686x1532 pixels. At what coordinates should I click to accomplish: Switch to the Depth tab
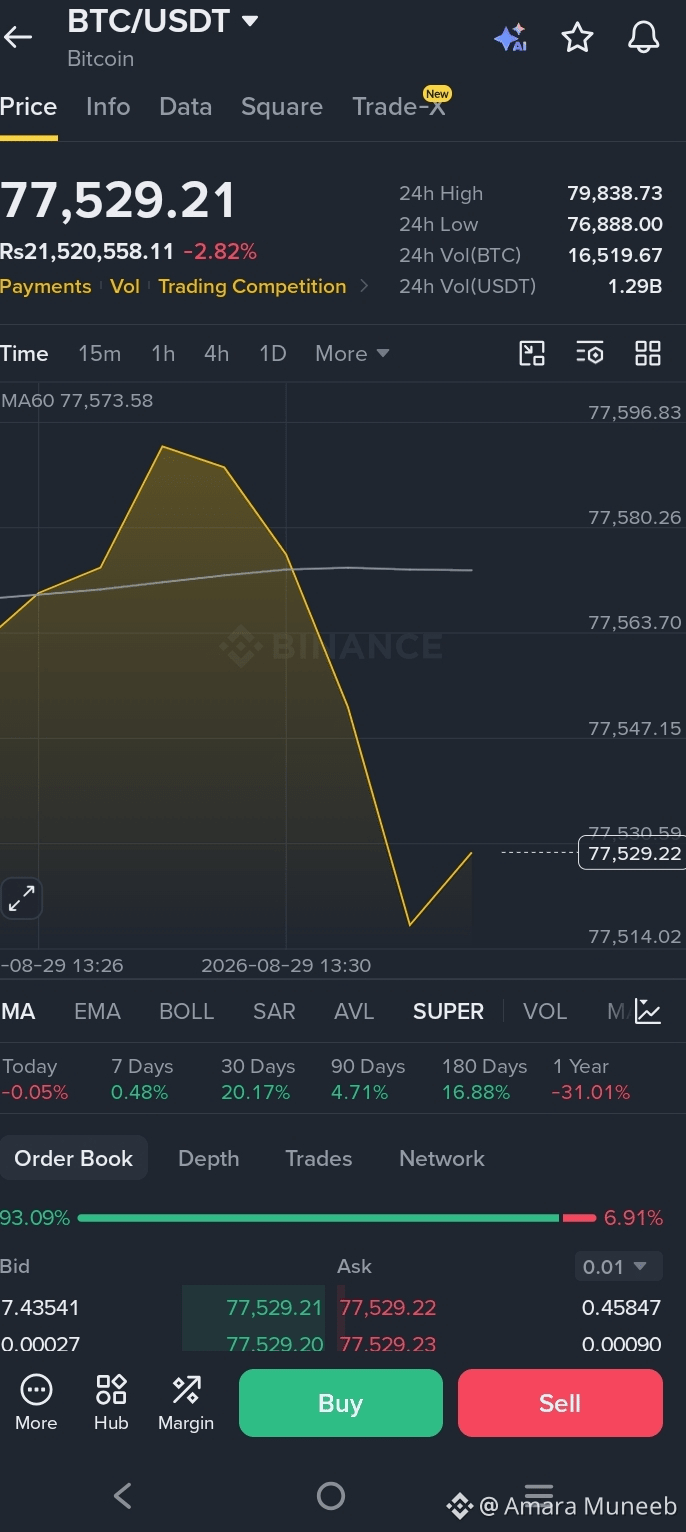(x=208, y=1158)
